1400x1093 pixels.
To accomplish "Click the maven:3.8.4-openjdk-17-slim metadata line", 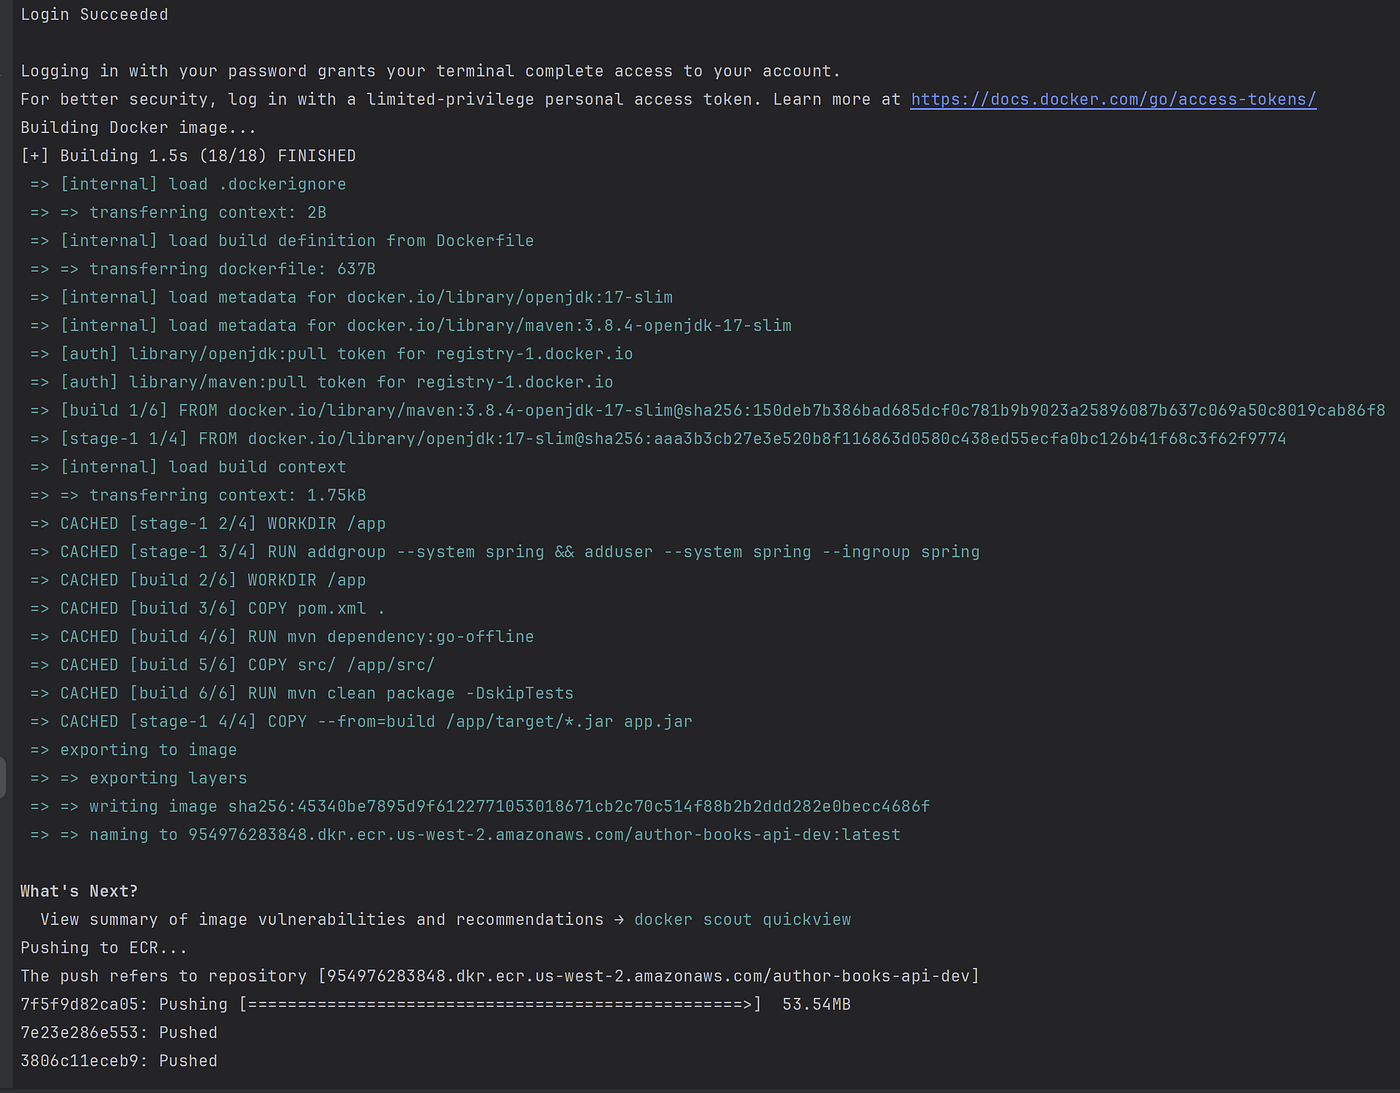I will point(411,325).
